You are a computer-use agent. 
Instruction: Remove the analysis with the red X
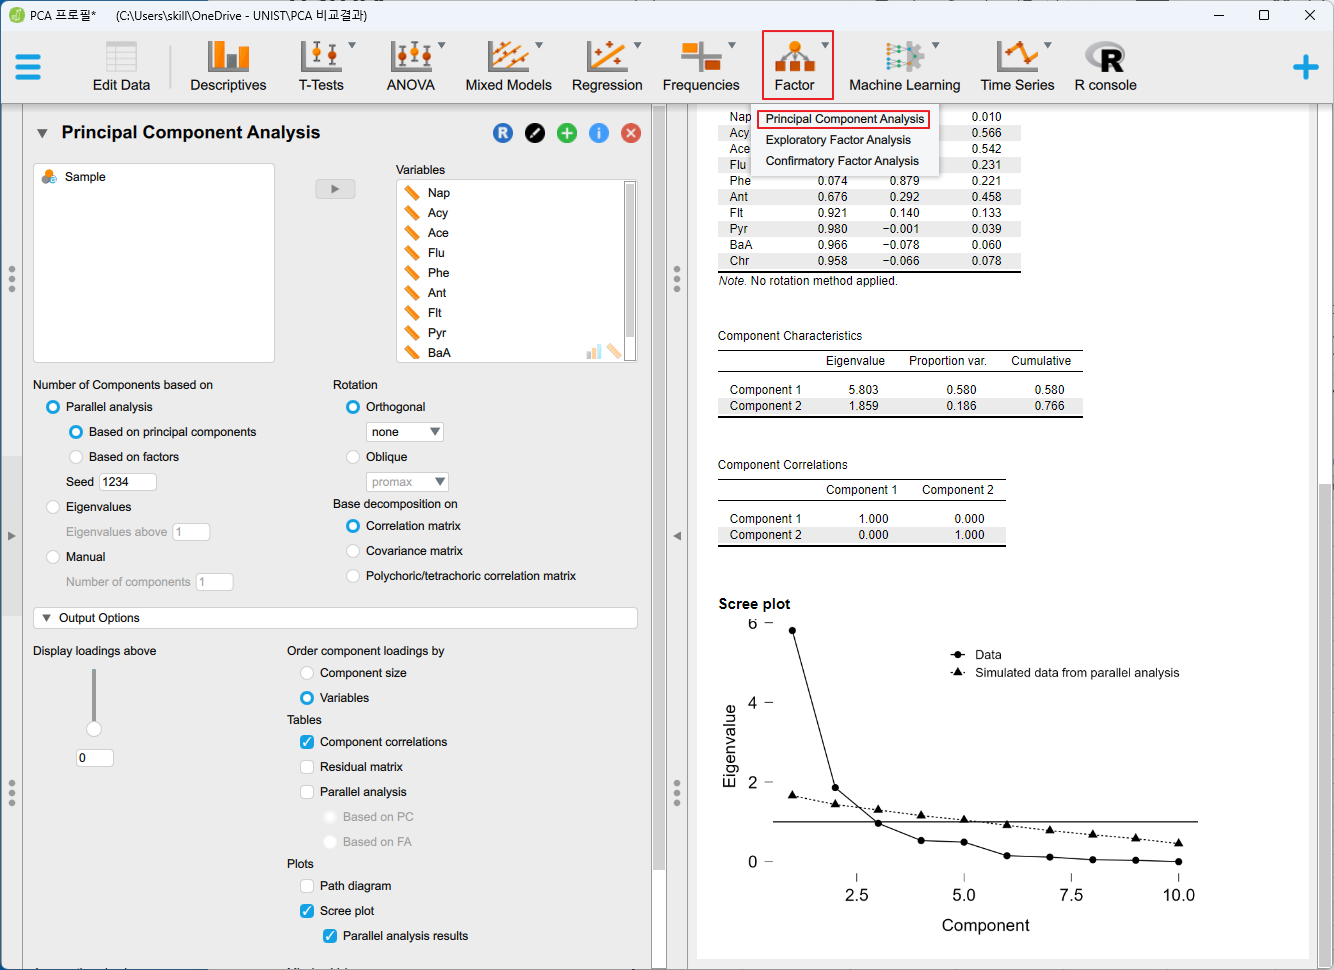pos(631,133)
